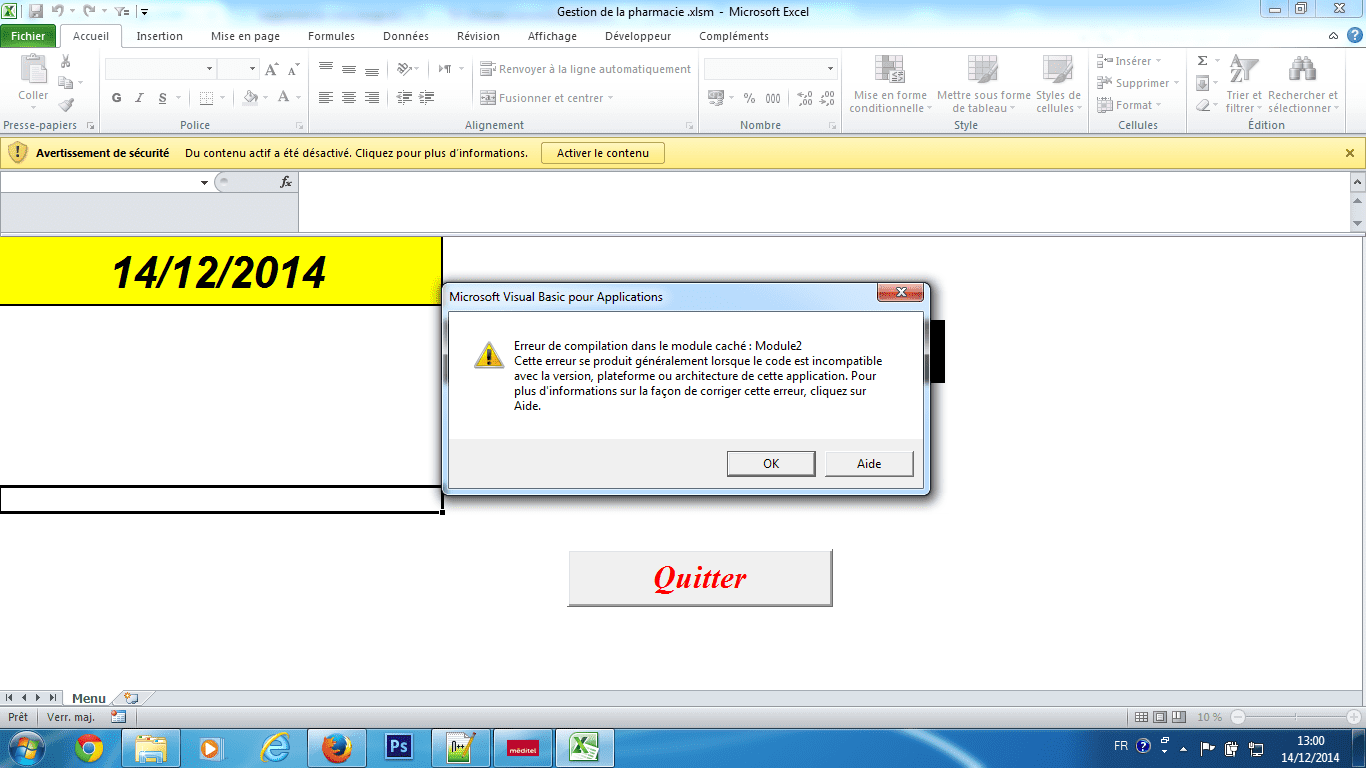Open Trier et filtrer dropdown
This screenshot has height=768, width=1366.
[1244, 84]
